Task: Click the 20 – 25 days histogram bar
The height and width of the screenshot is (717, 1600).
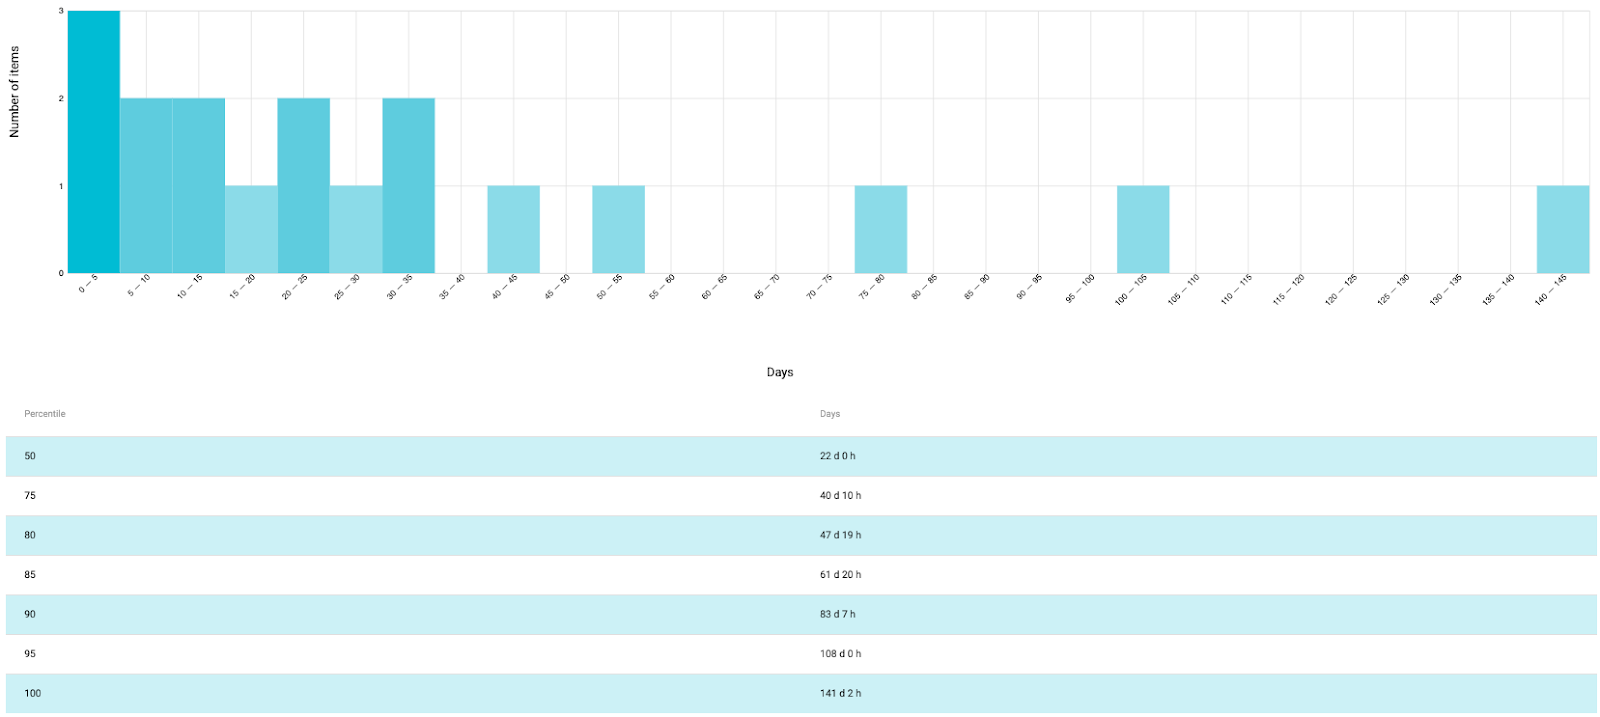Action: click(x=304, y=185)
